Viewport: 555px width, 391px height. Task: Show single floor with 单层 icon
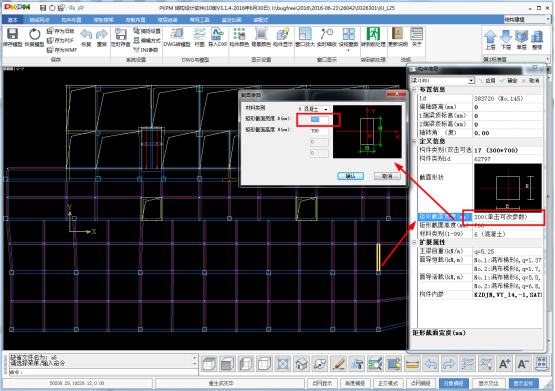[x=521, y=40]
